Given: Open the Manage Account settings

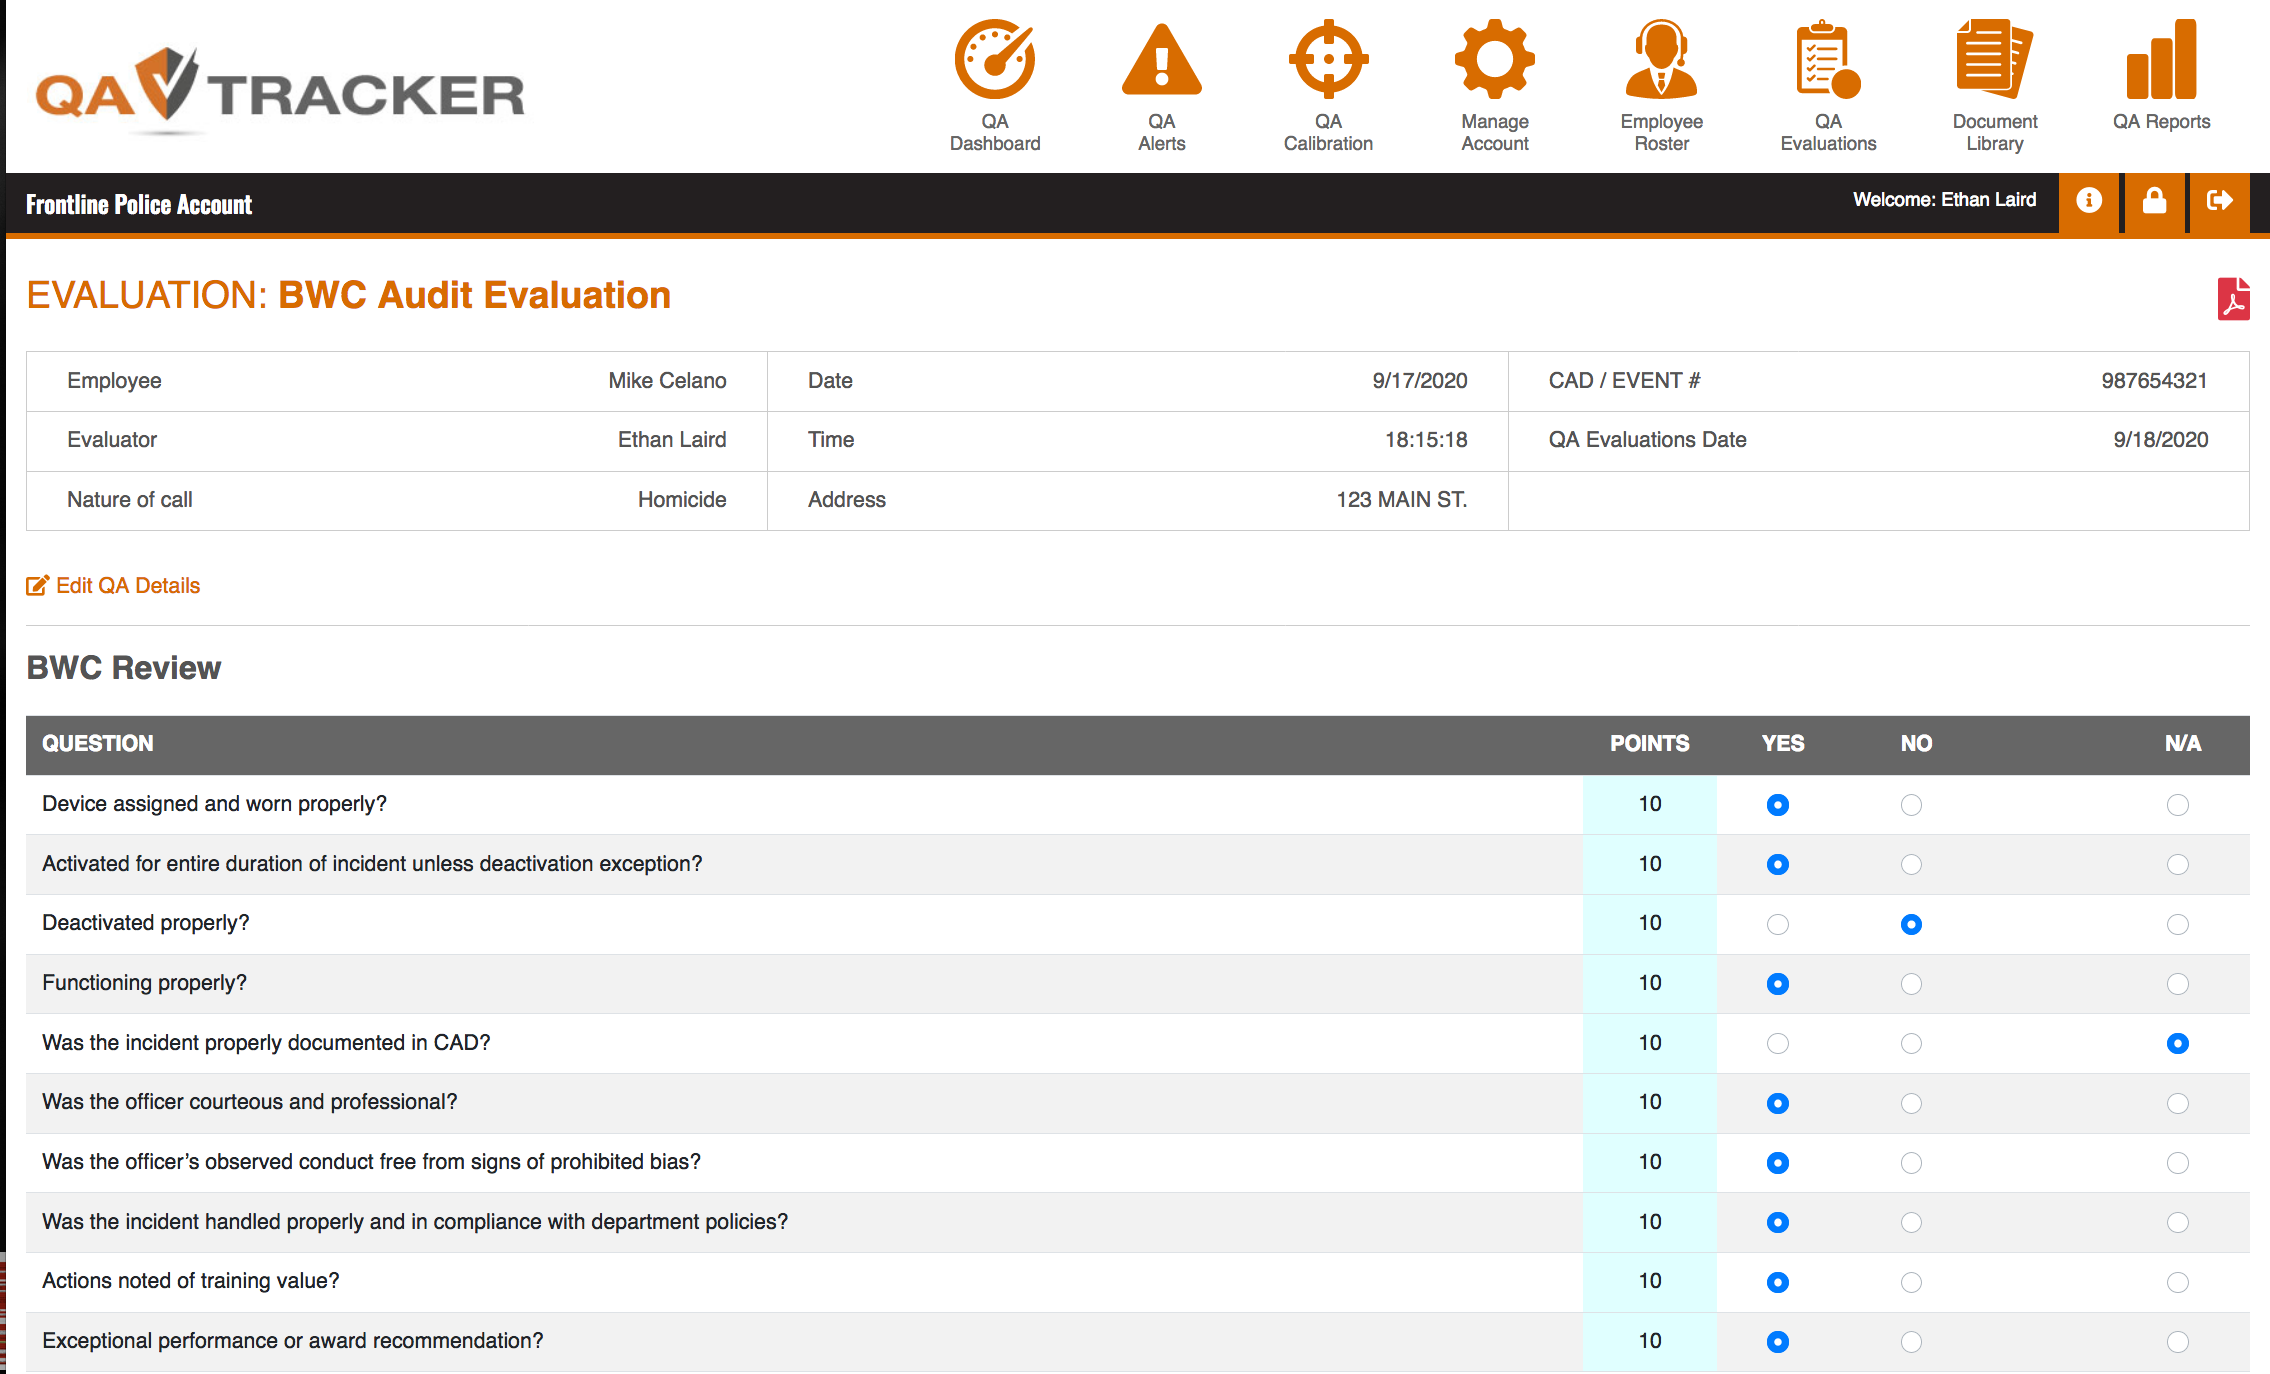Looking at the screenshot, I should coord(1493,85).
